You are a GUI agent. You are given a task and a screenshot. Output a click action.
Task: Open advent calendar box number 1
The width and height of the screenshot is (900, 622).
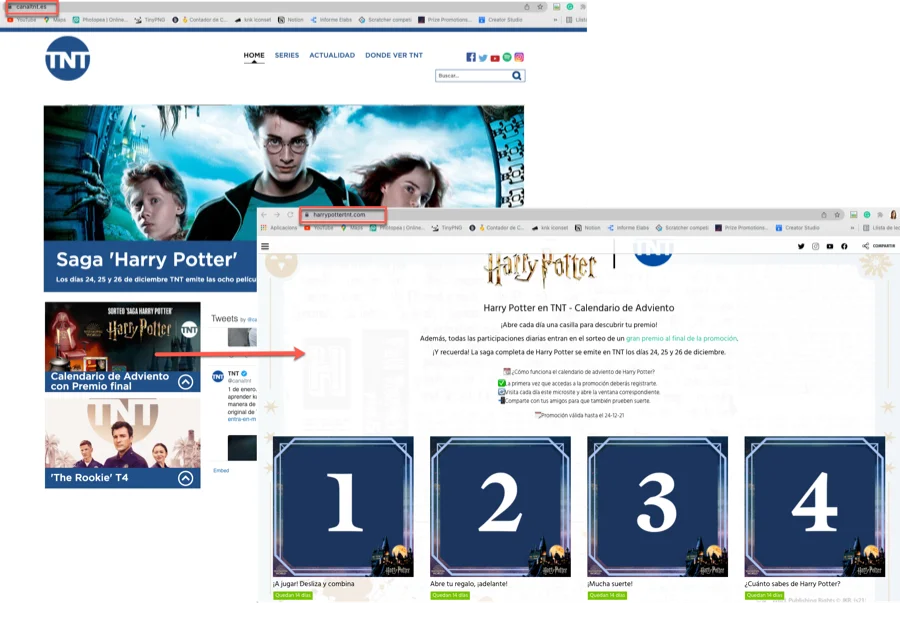[x=343, y=506]
